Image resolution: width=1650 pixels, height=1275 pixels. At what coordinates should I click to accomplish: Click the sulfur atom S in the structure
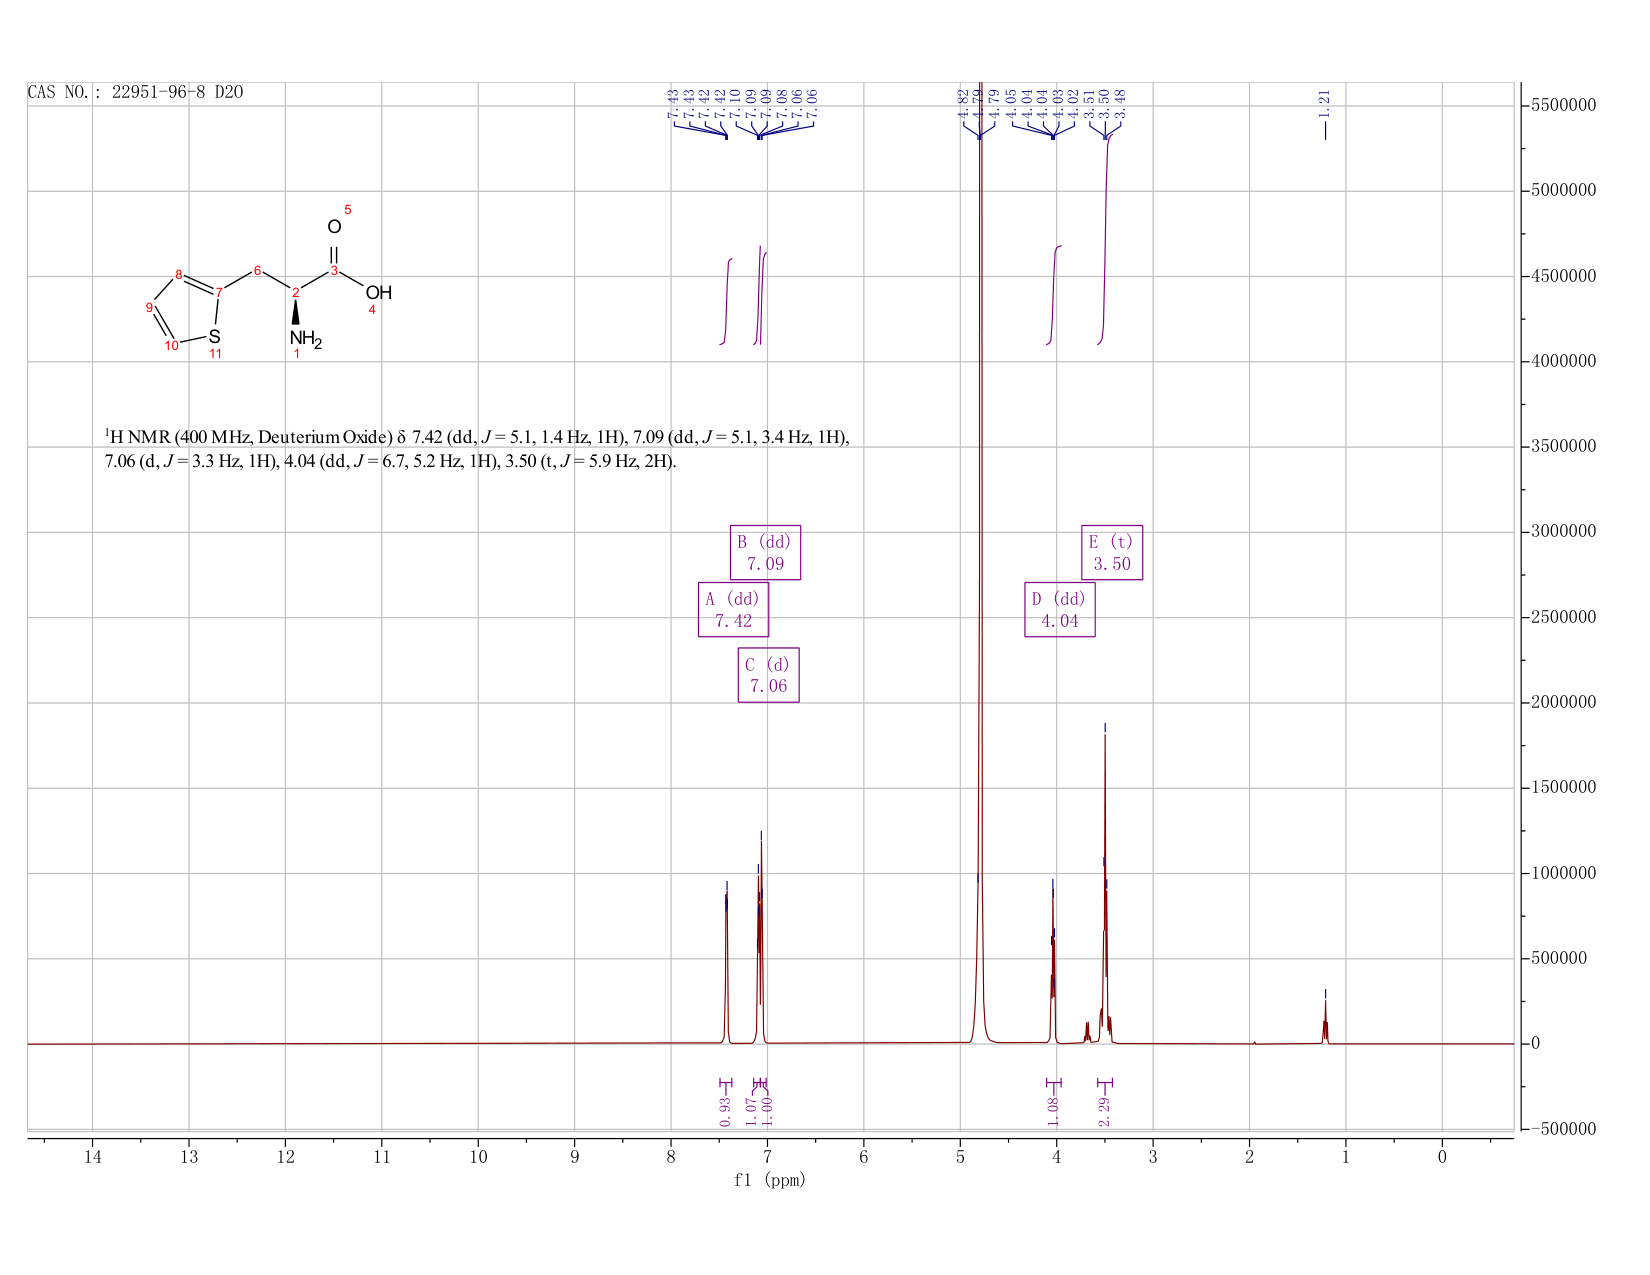[x=214, y=337]
